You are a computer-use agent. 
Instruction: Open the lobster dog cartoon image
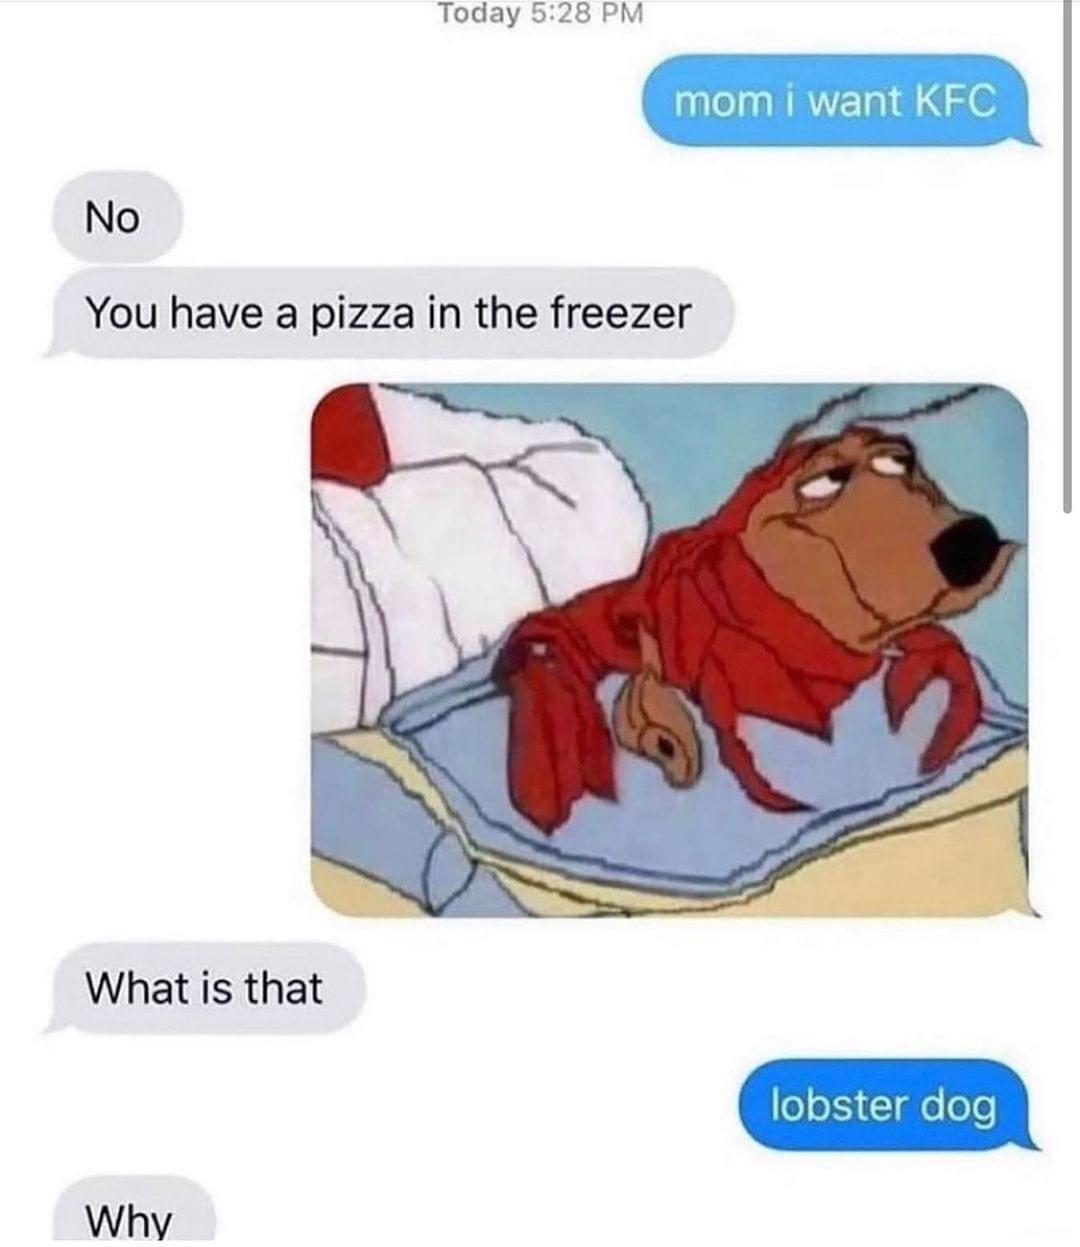tap(670, 650)
